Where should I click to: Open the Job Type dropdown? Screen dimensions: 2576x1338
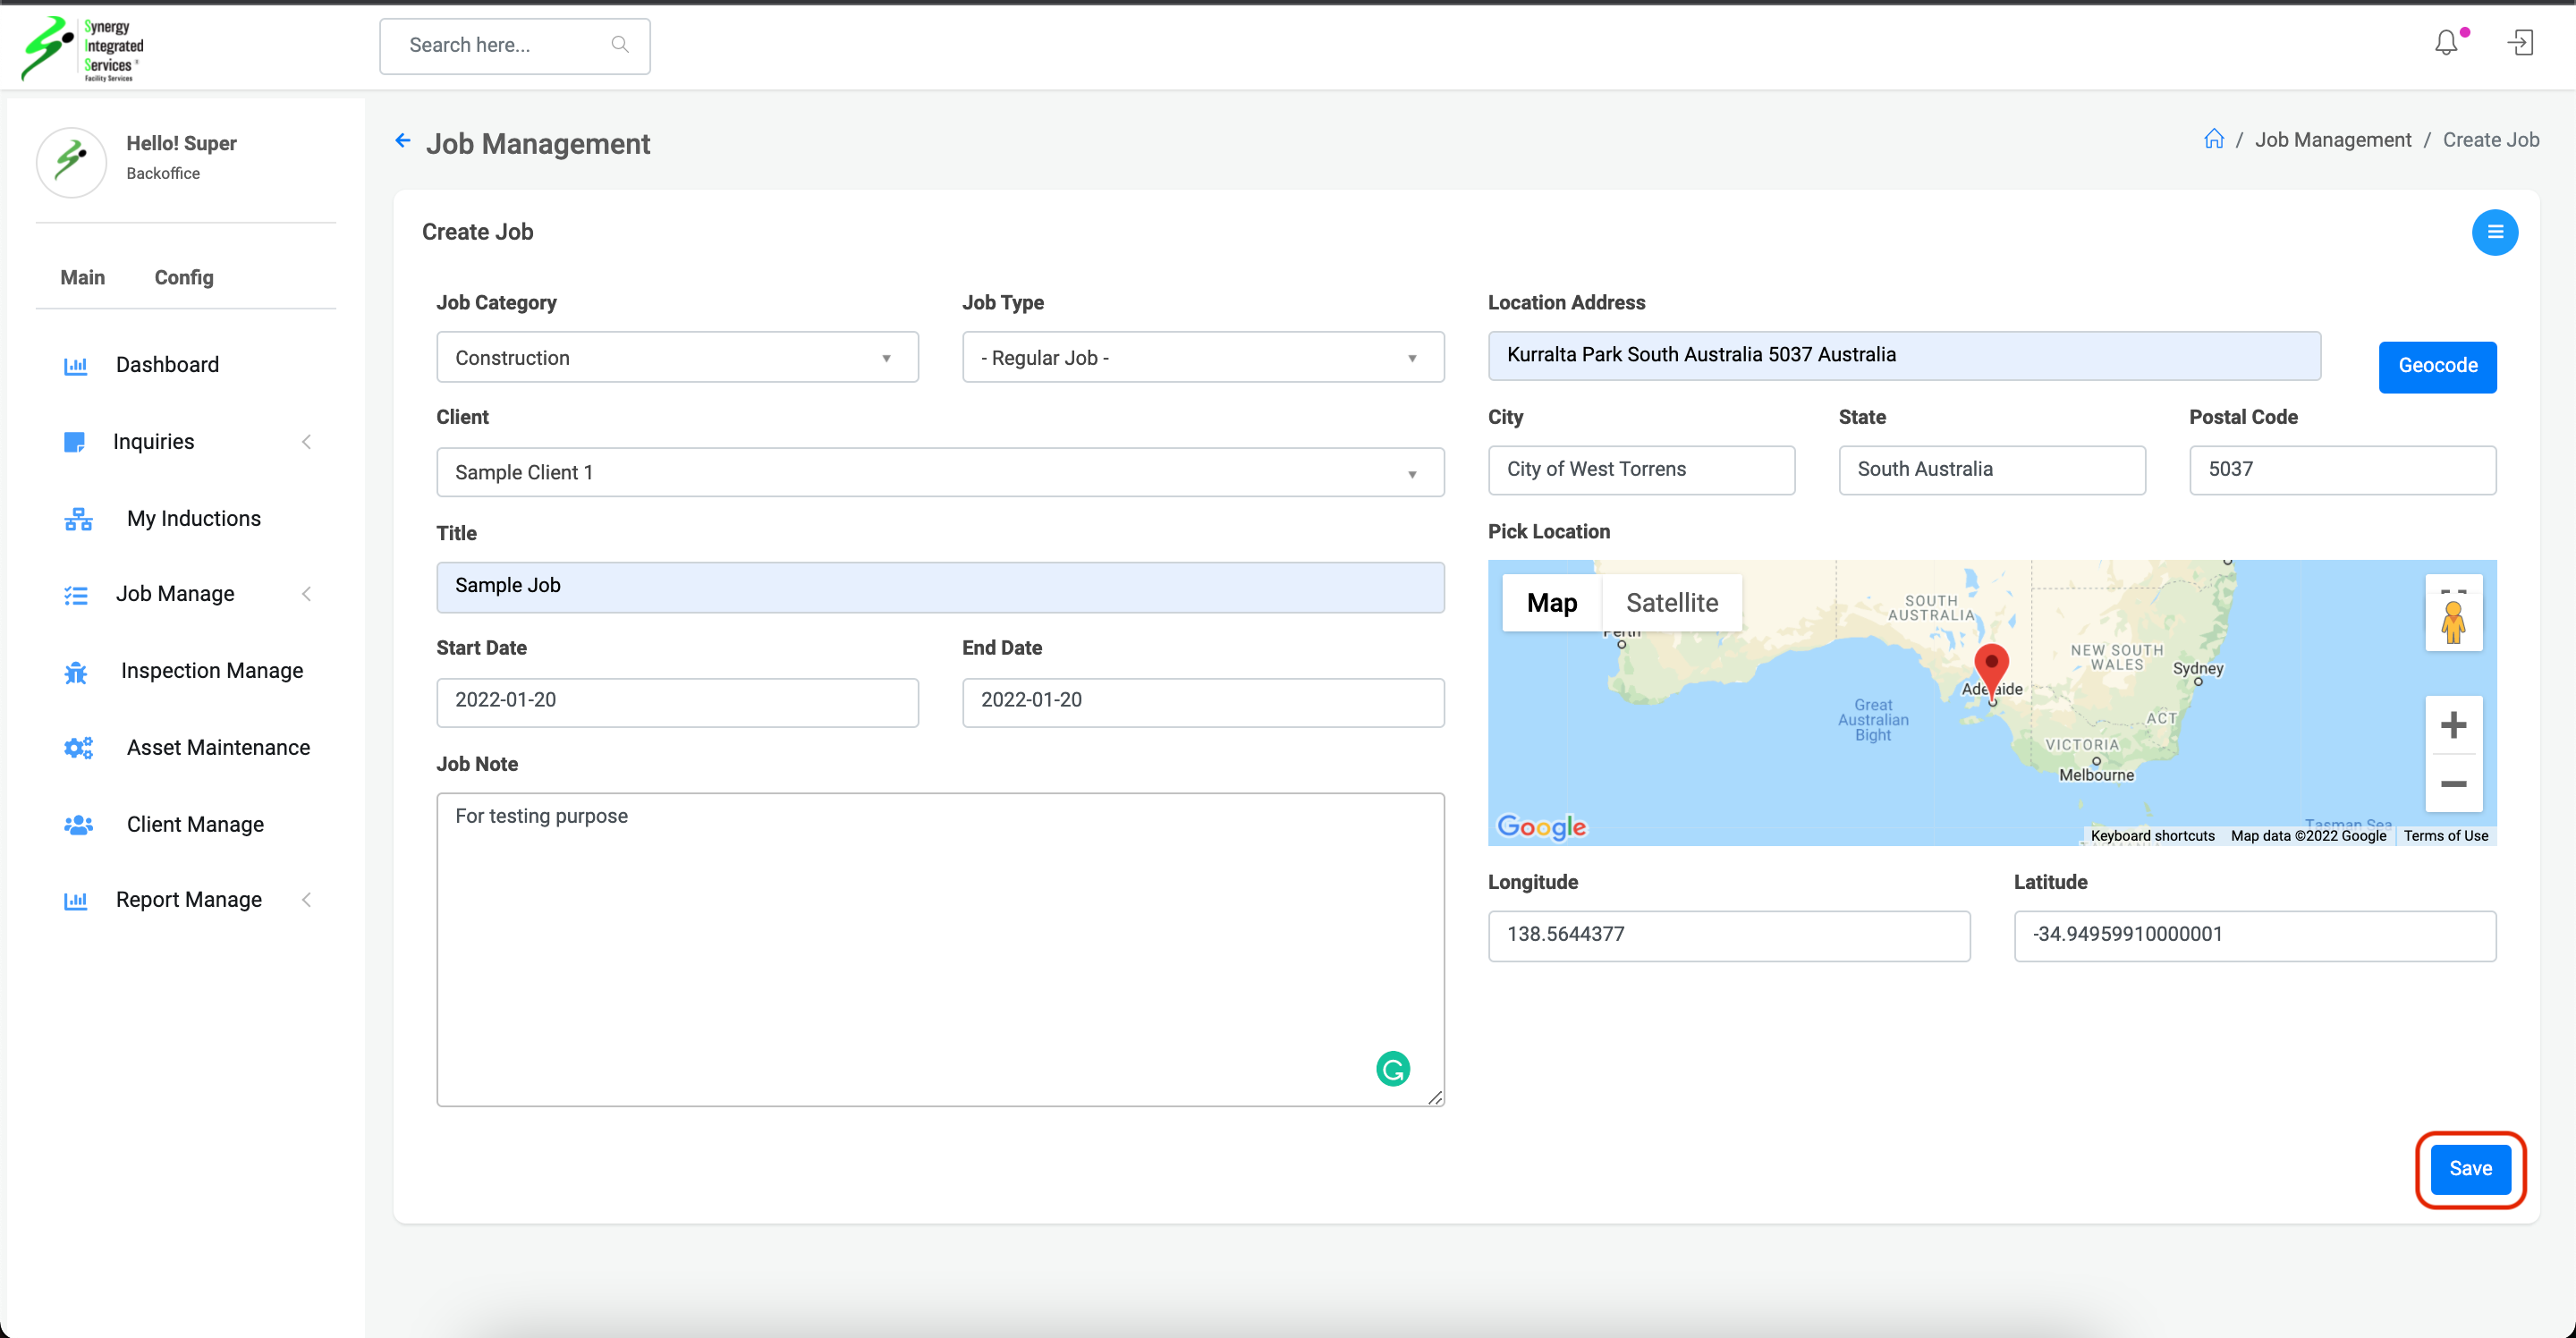coord(1203,358)
